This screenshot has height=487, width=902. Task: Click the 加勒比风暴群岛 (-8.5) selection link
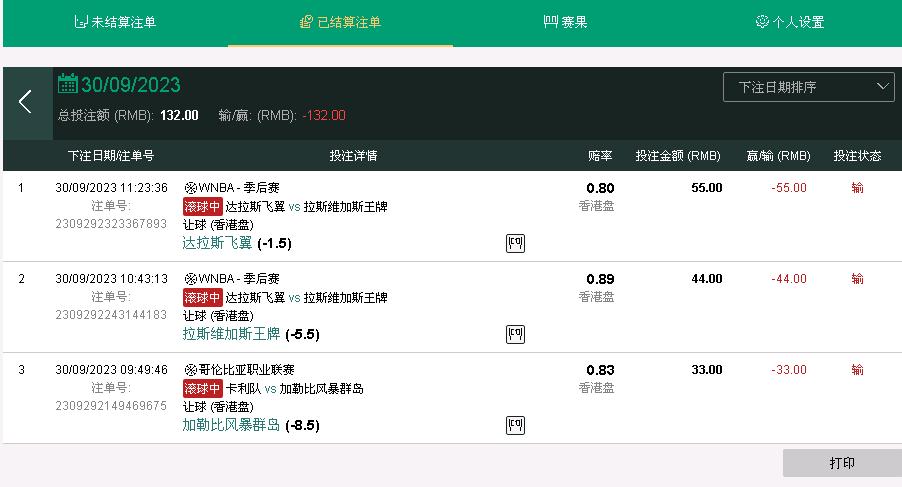(x=251, y=425)
